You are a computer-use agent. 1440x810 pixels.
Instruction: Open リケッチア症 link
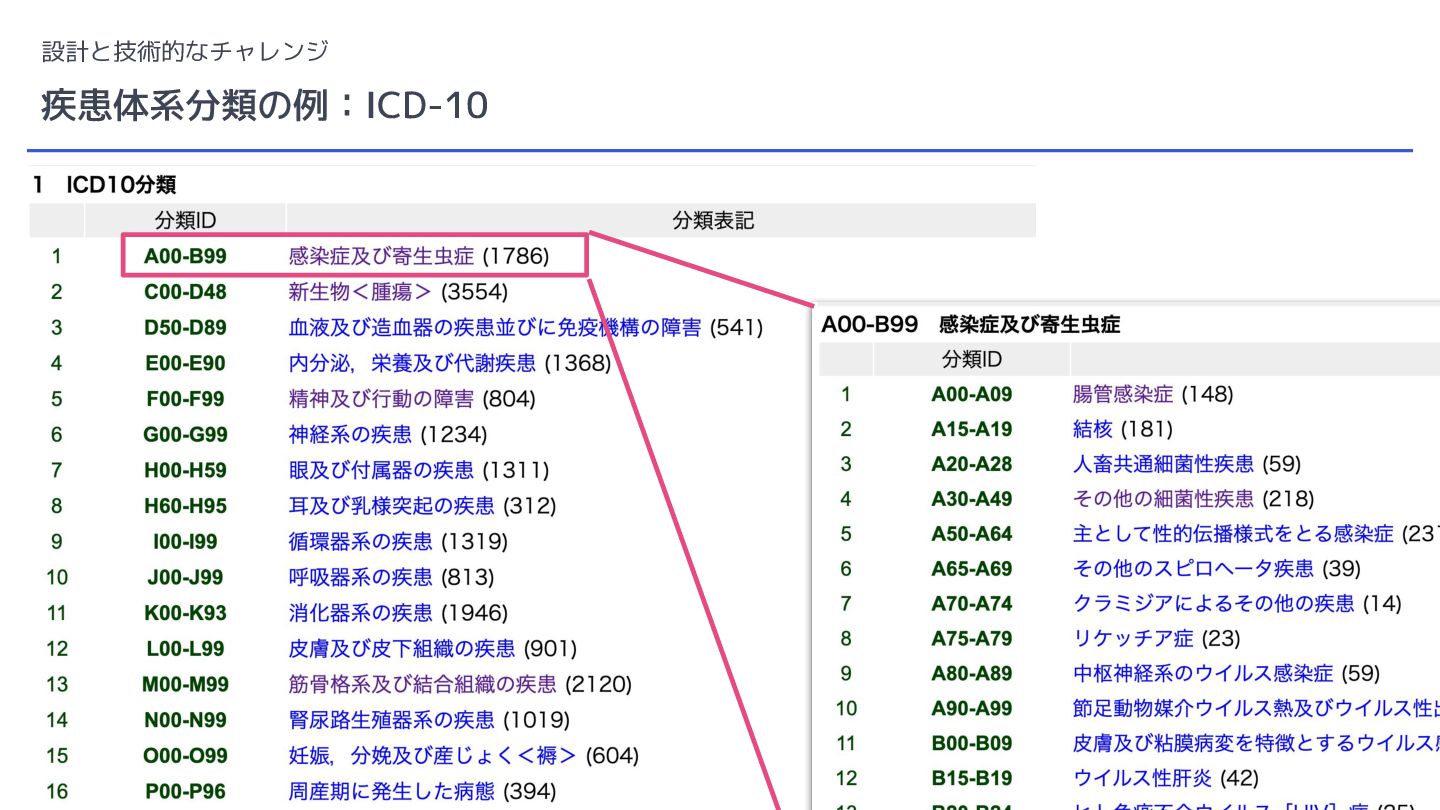(1133, 638)
